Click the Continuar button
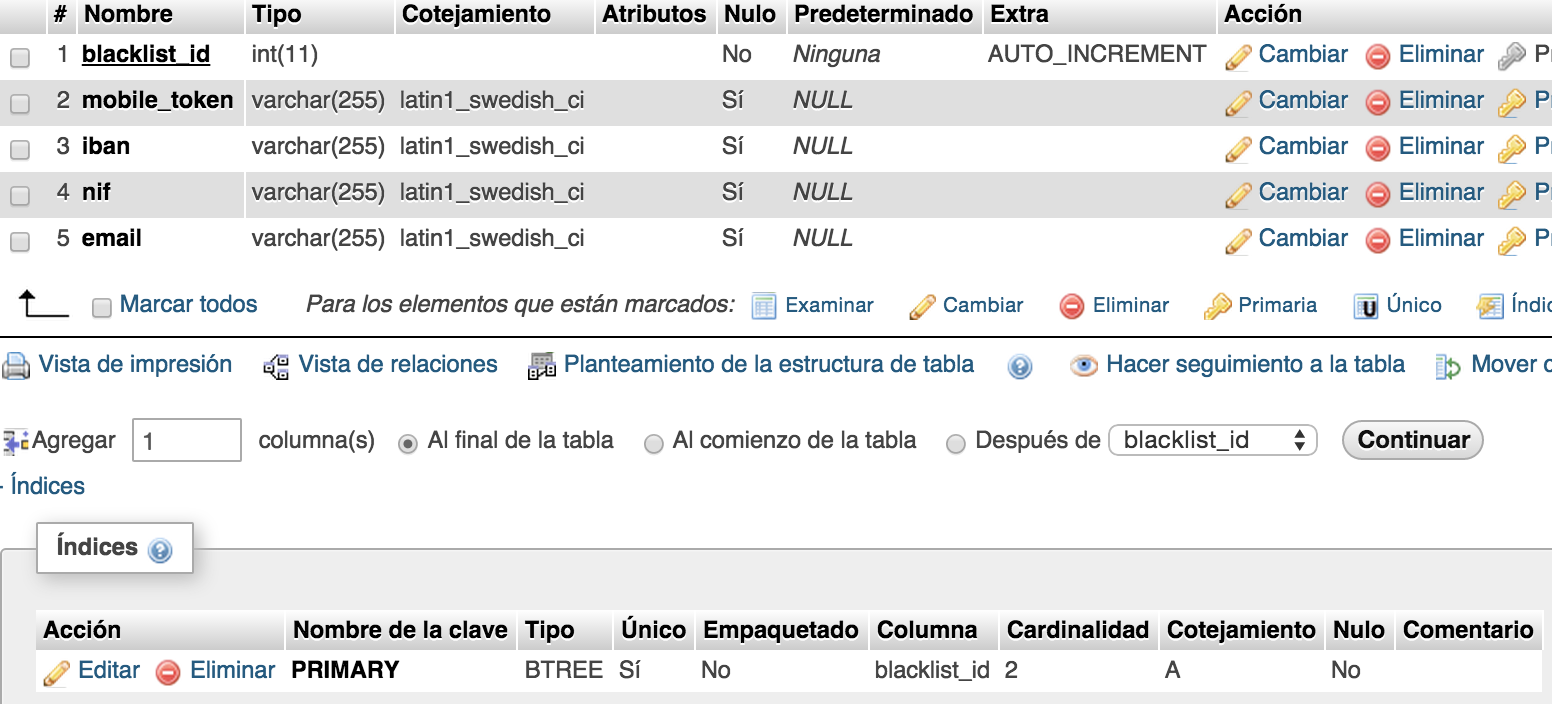This screenshot has width=1552, height=704. 1412,440
